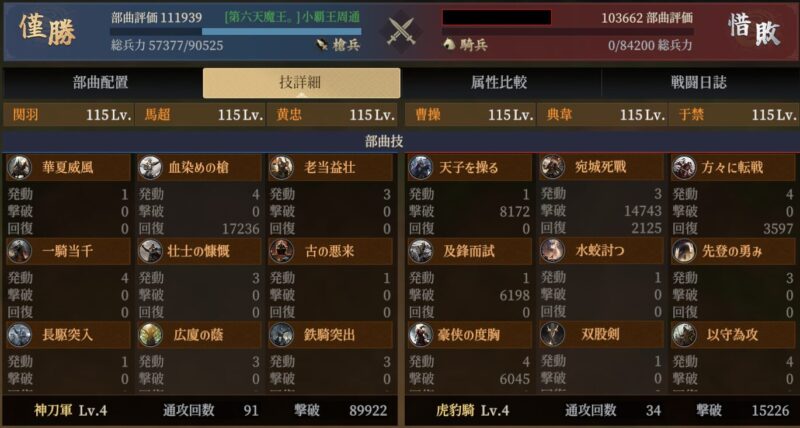Viewport: 800px width, 428px height.
Task: Select general 関羽 115Lv. header
Action: coord(69,115)
